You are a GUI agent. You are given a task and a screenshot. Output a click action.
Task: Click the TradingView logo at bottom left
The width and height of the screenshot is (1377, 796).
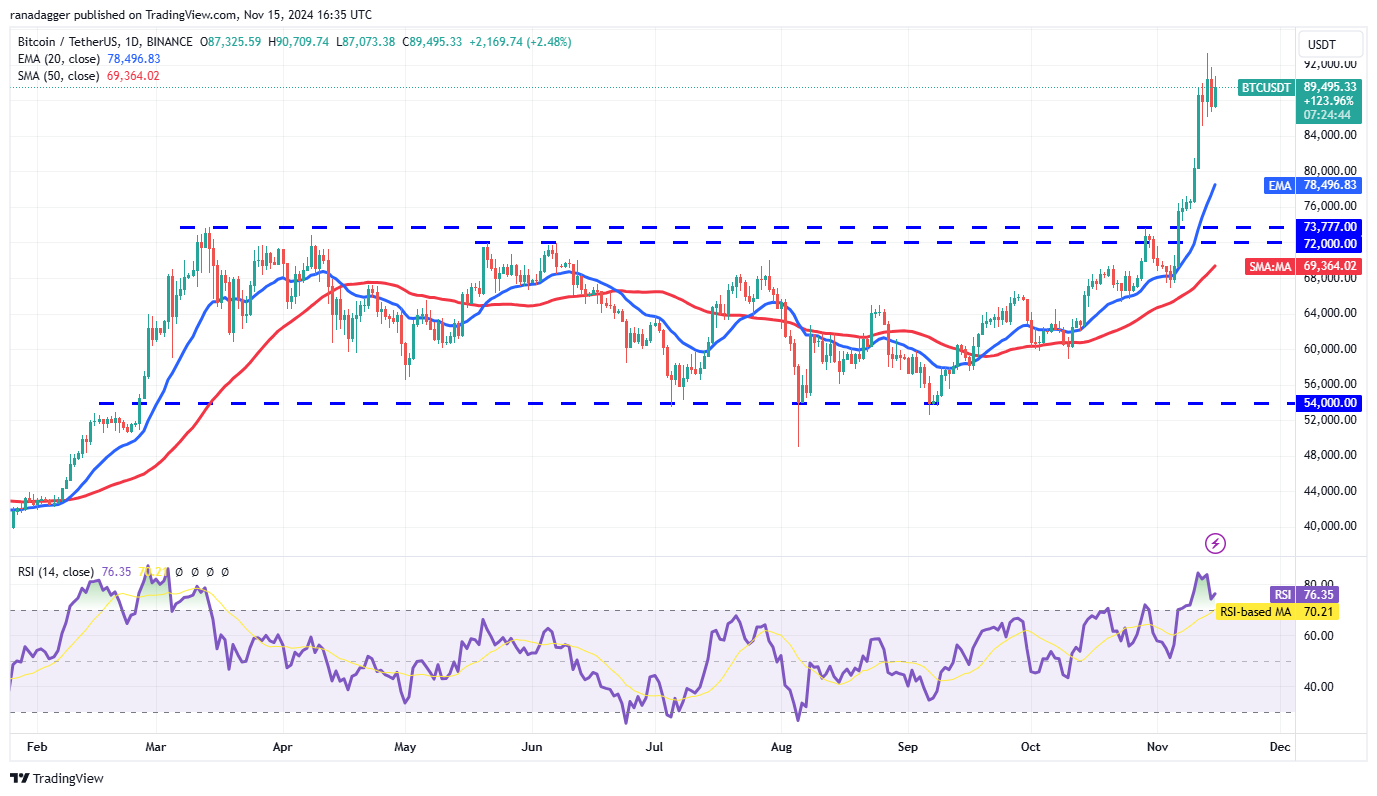[x=57, y=778]
